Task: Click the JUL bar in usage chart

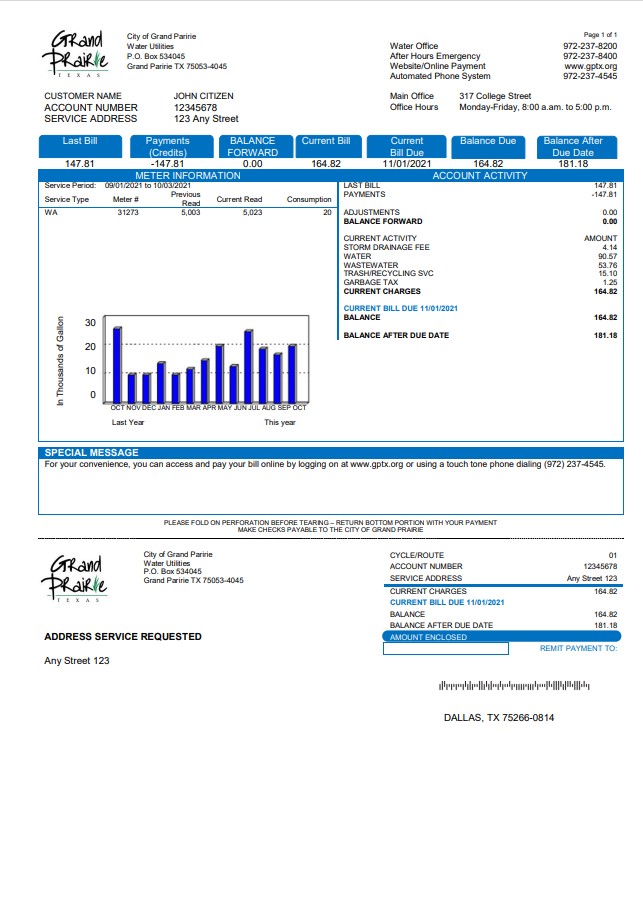Action: click(x=249, y=366)
